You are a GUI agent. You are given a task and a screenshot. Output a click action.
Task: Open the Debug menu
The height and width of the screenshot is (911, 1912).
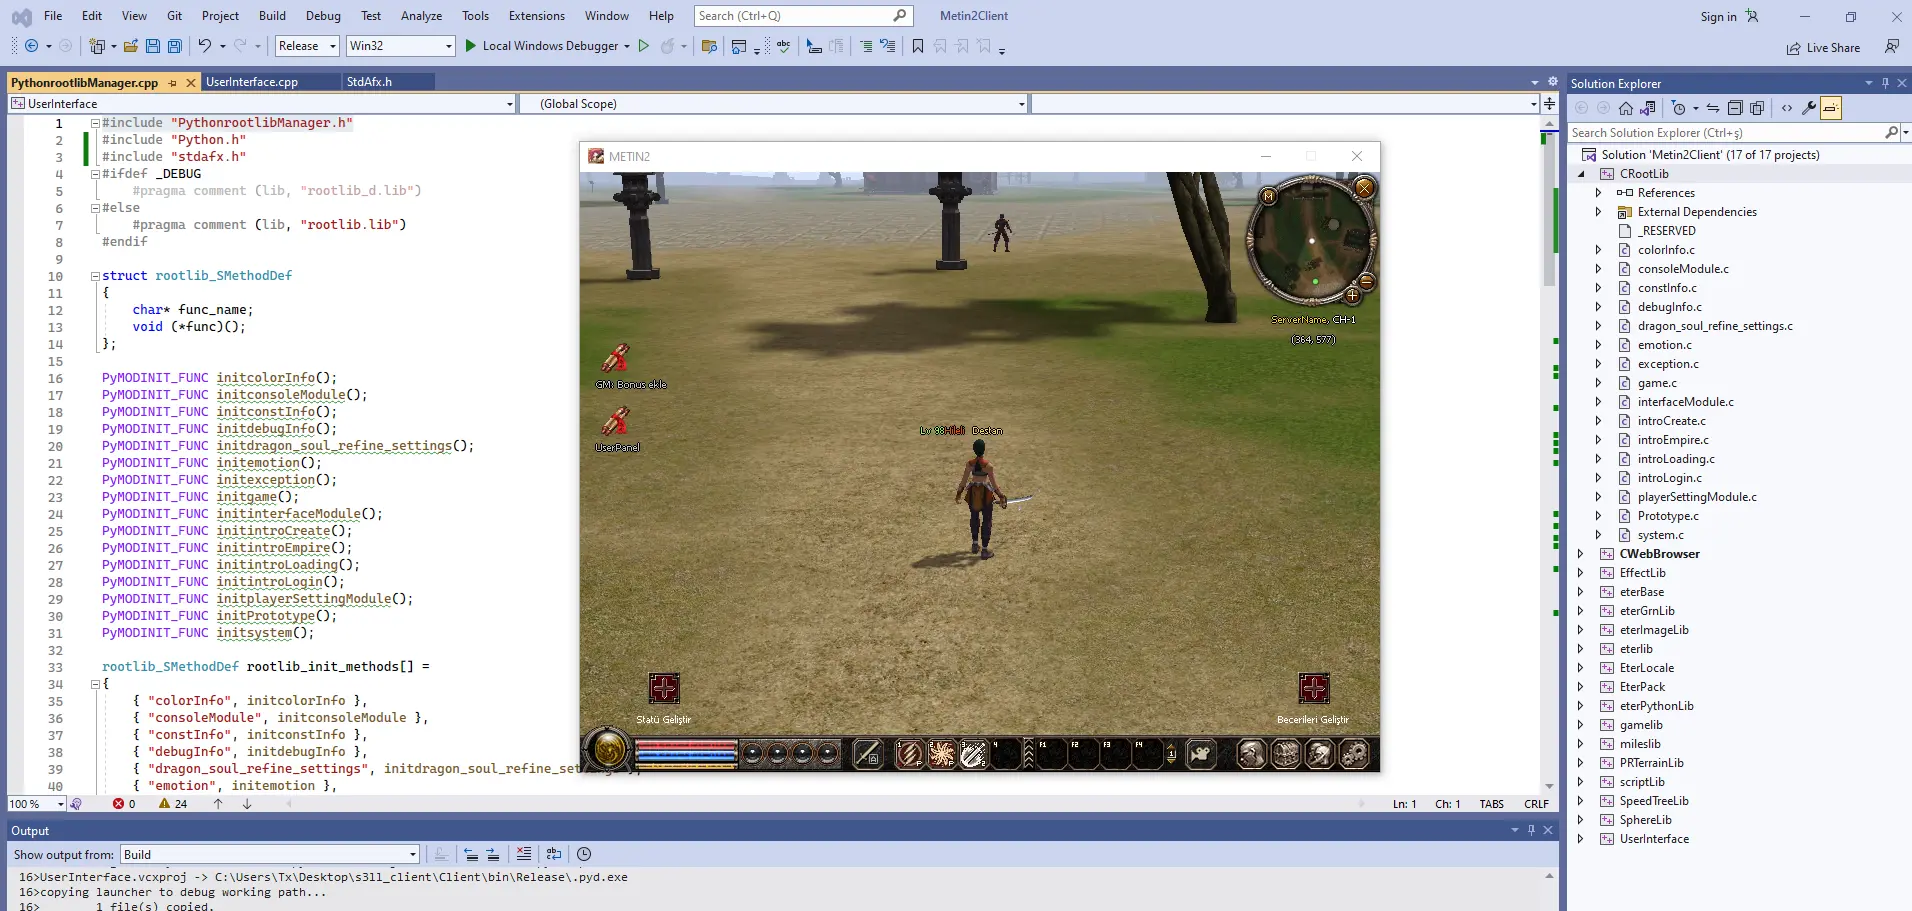click(x=323, y=16)
